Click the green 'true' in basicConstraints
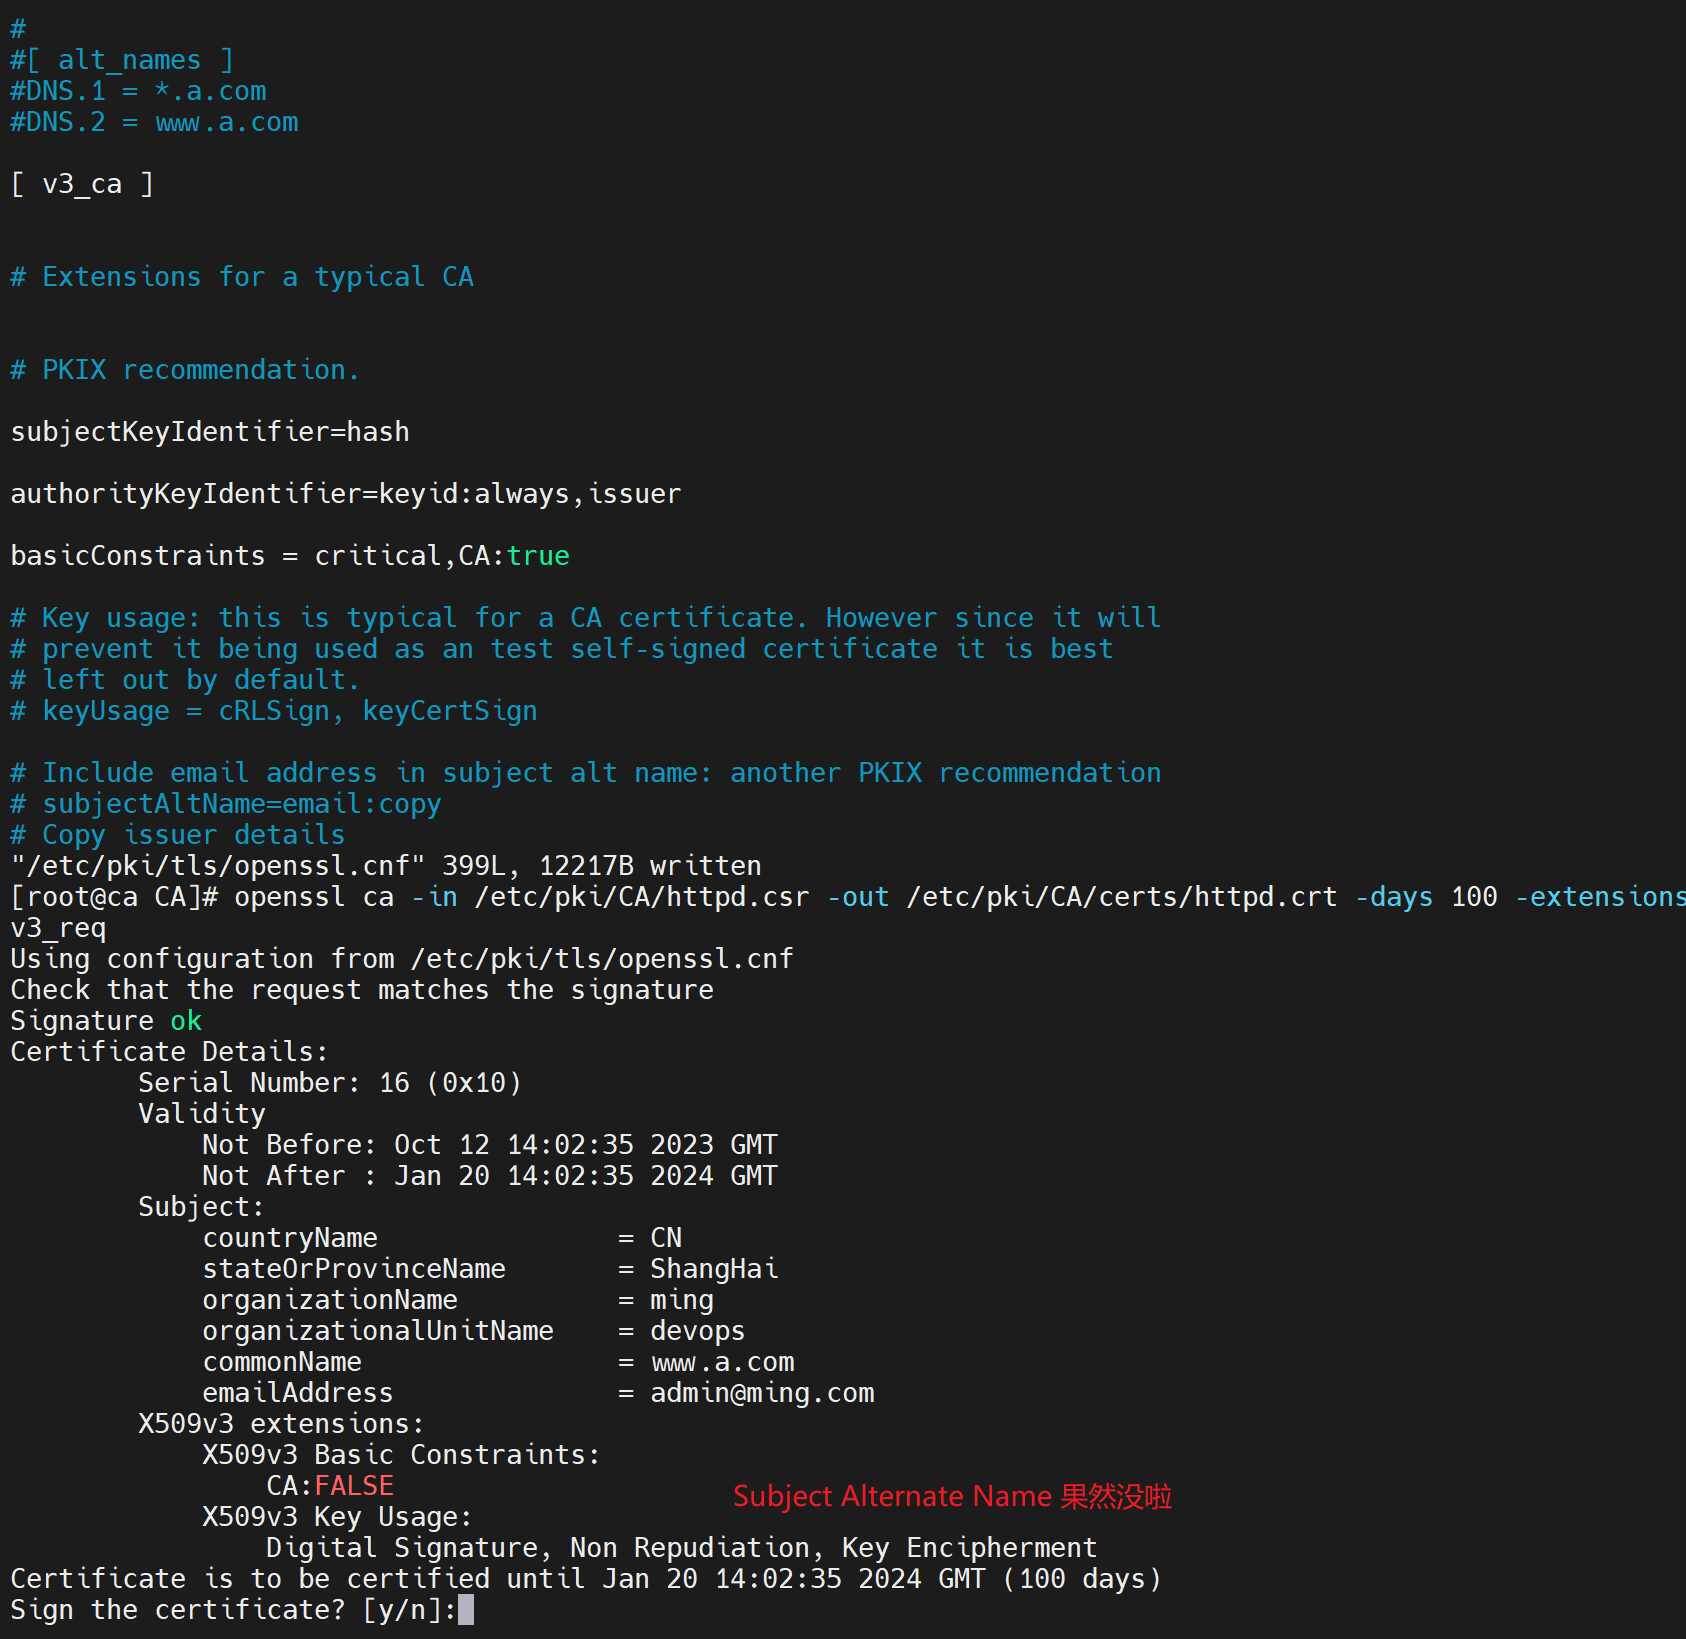 (538, 556)
